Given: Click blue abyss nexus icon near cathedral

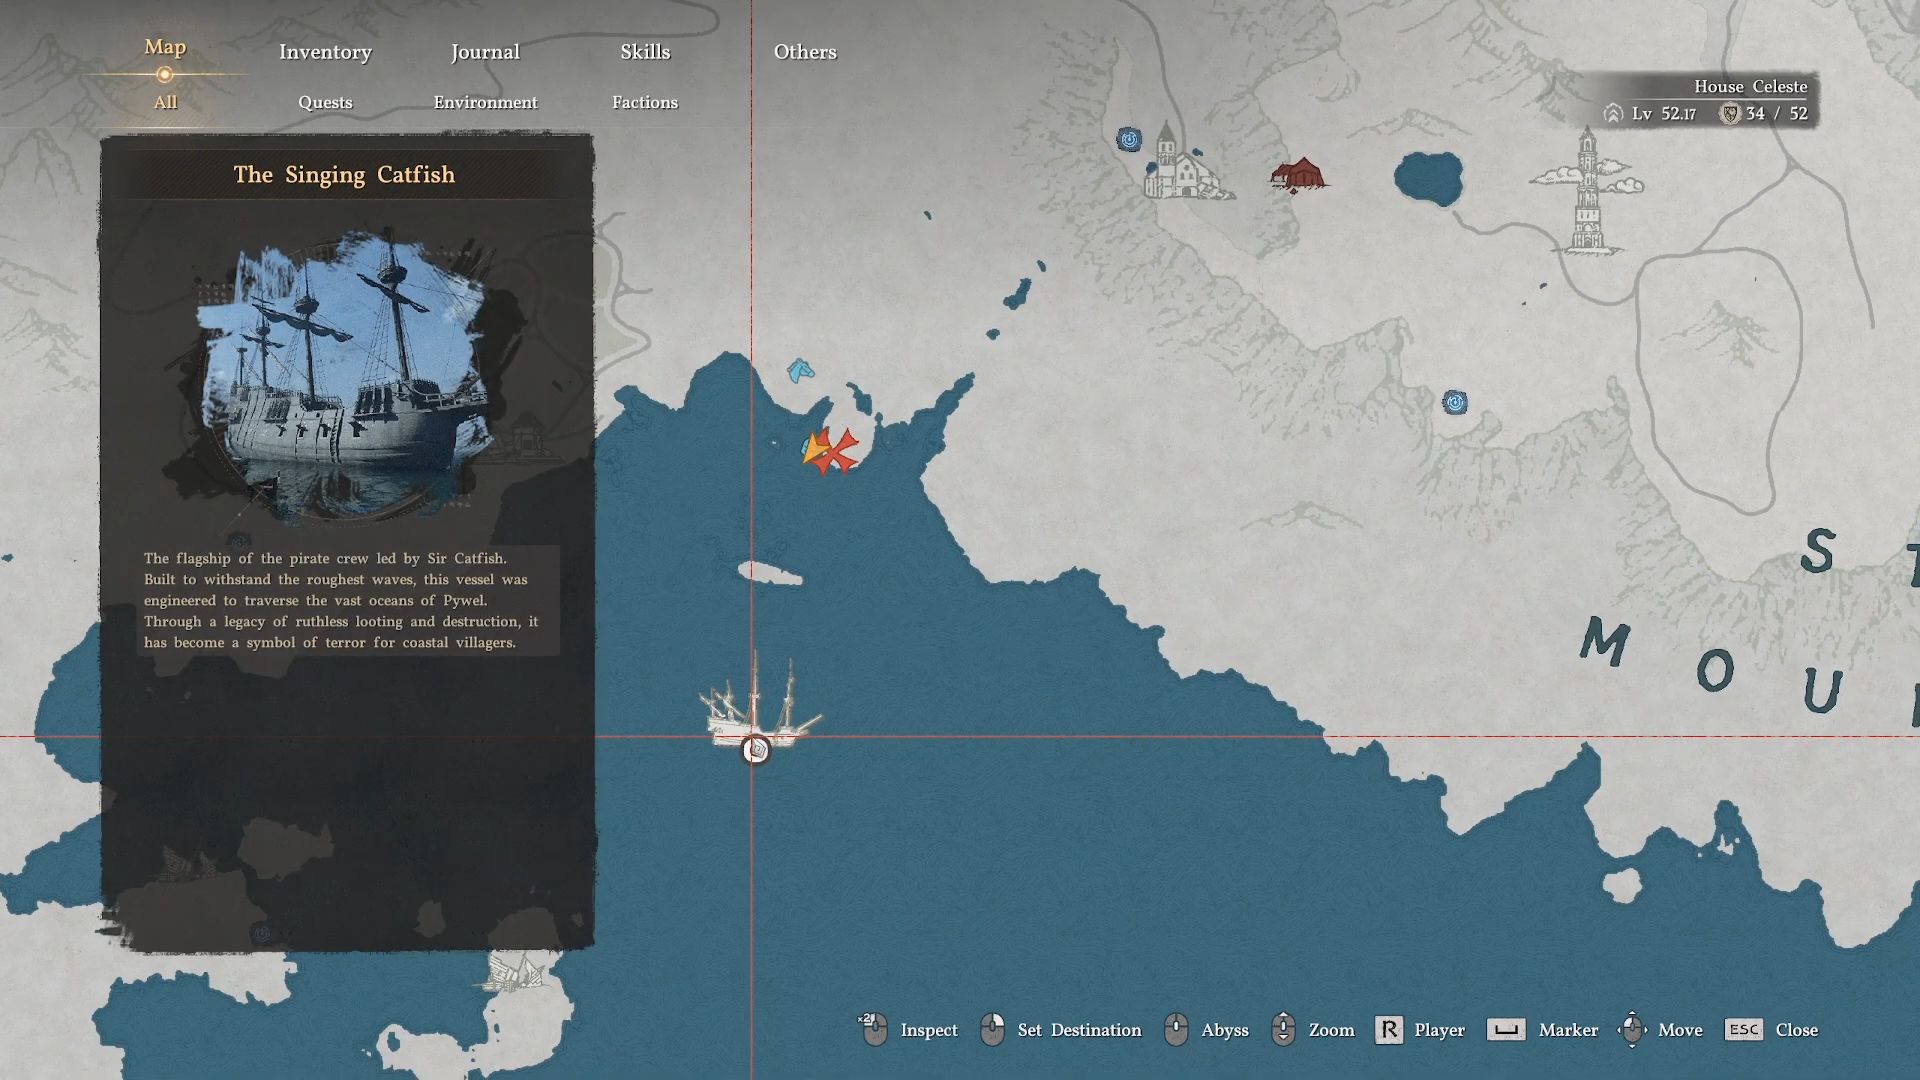Looking at the screenshot, I should [1129, 140].
